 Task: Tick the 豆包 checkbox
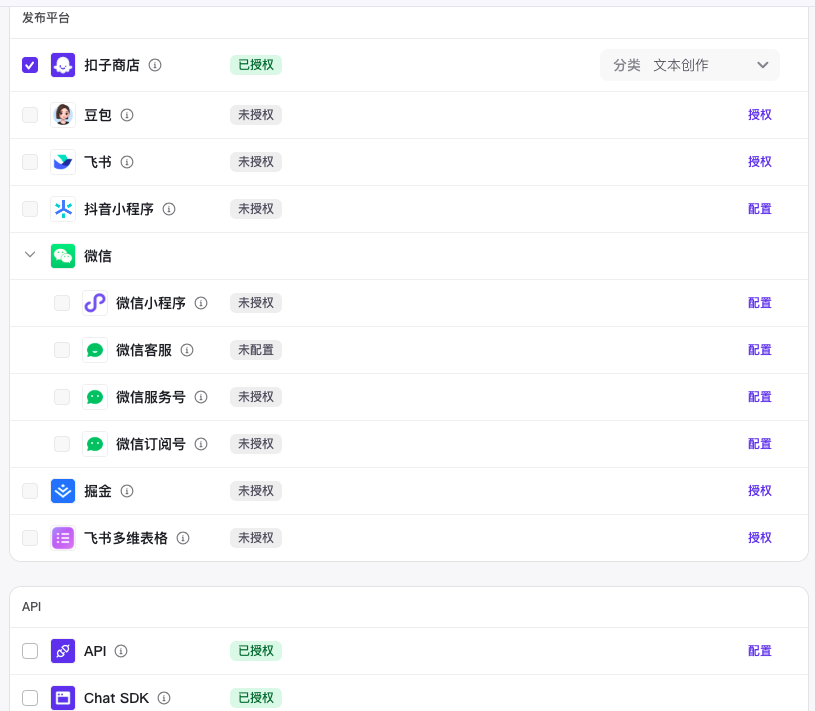pyautogui.click(x=30, y=115)
